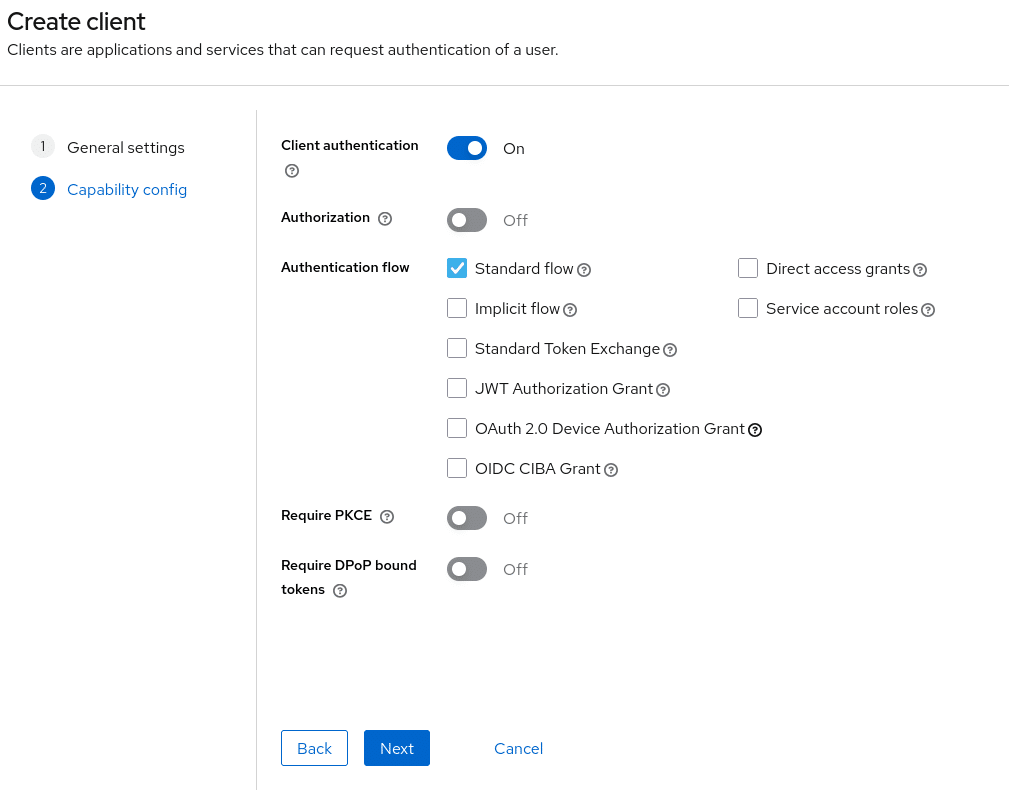Click the Create client heading

click(76, 21)
